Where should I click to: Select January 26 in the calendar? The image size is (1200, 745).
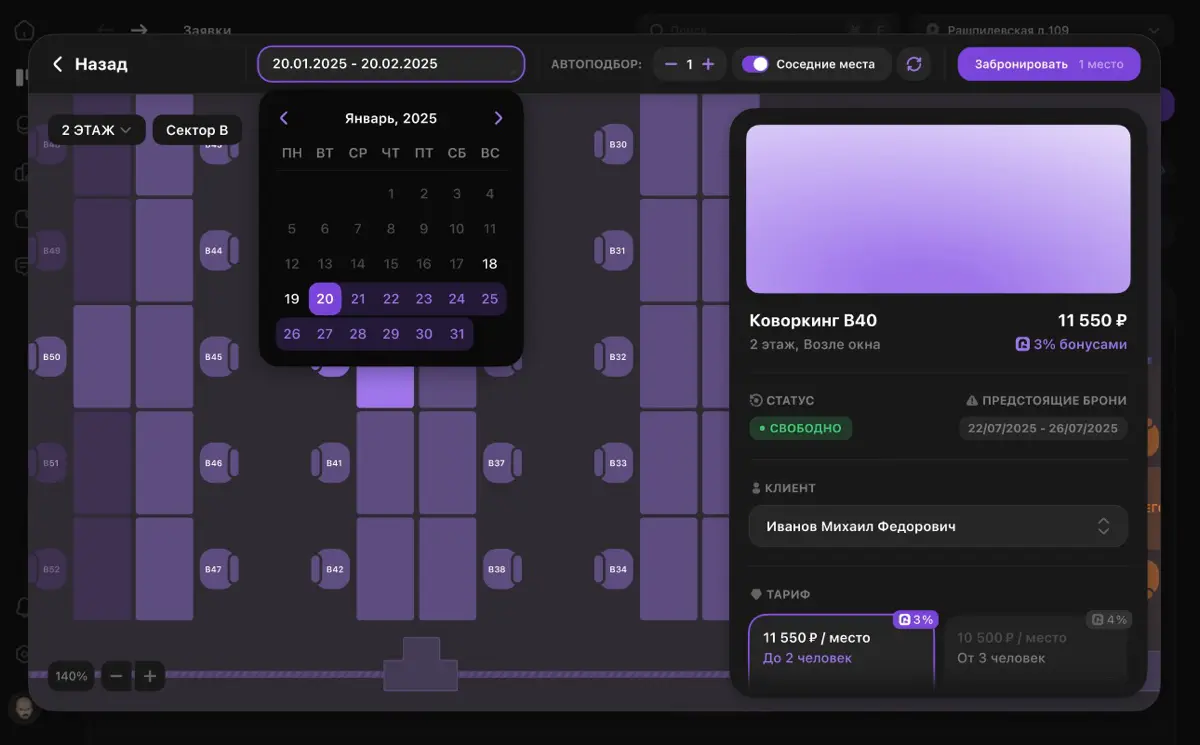[292, 334]
